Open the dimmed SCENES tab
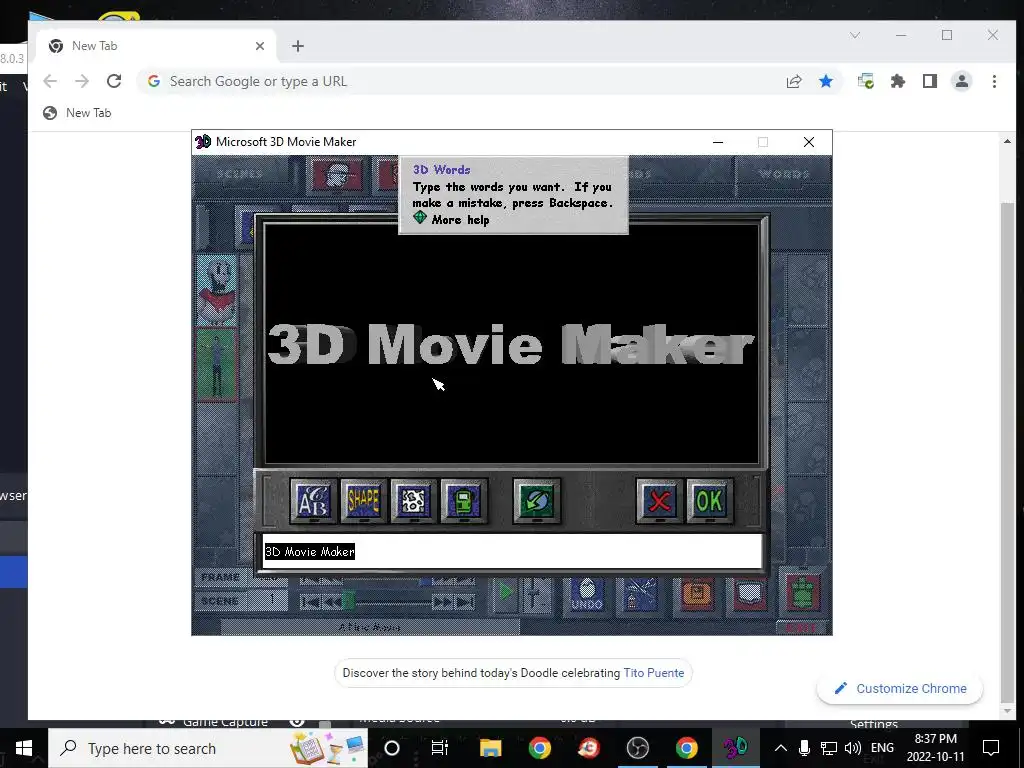The image size is (1024, 768). click(240, 174)
